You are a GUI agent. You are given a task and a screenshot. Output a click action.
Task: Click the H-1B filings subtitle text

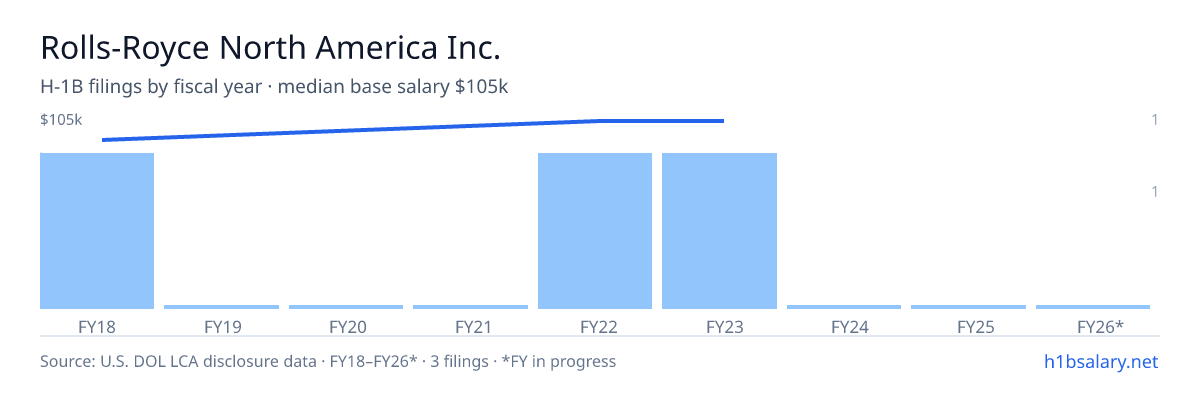[x=274, y=87]
